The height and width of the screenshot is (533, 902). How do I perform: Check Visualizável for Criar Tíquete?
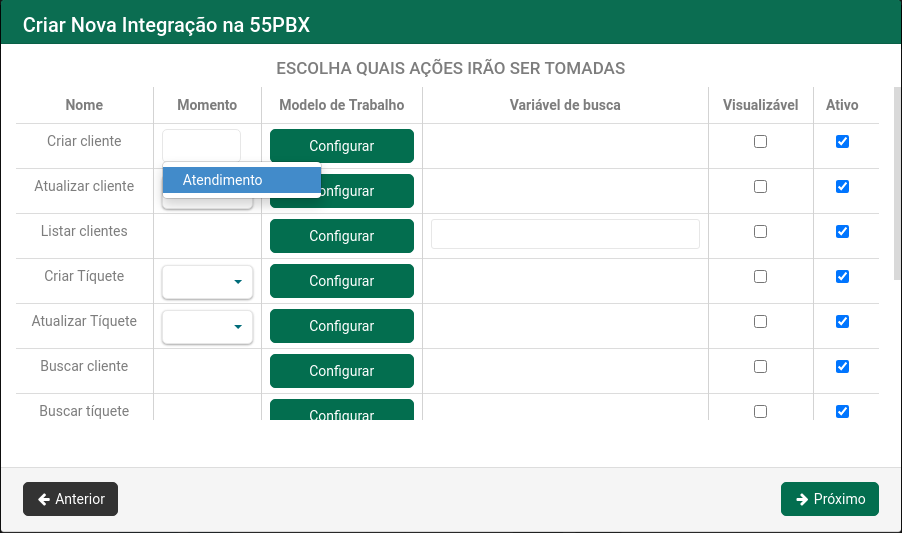coord(760,277)
